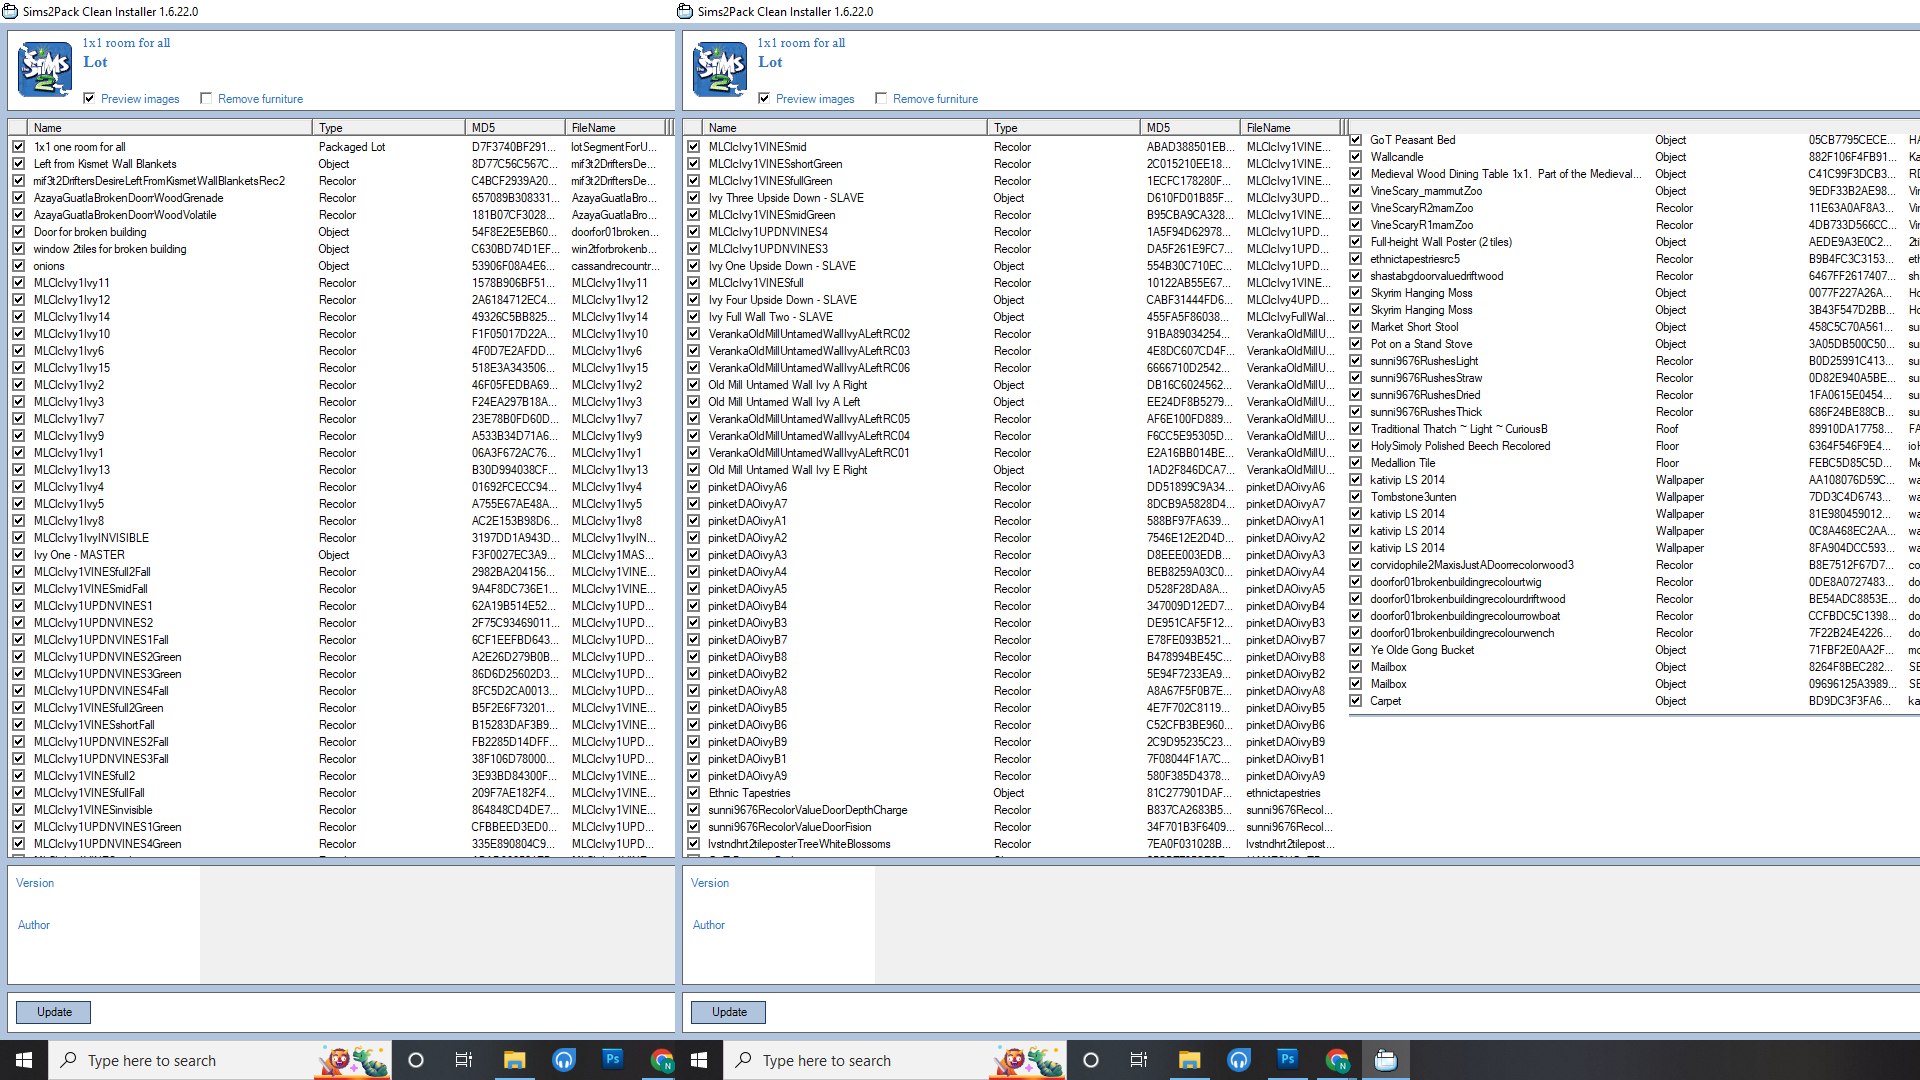
Task: Click the Sims2Pack icon in the left title bar
Action: coord(12,11)
